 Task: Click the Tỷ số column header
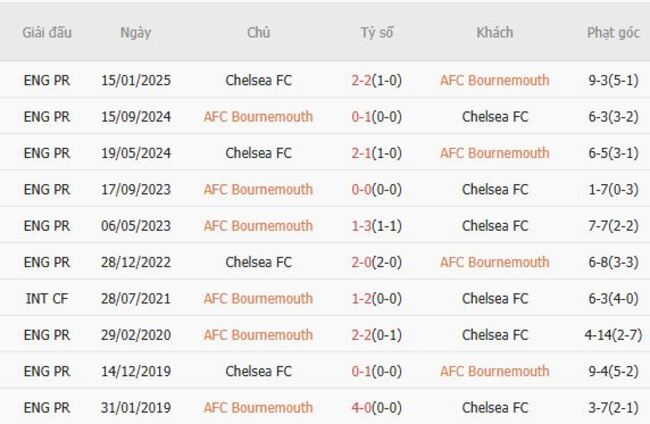tap(377, 32)
